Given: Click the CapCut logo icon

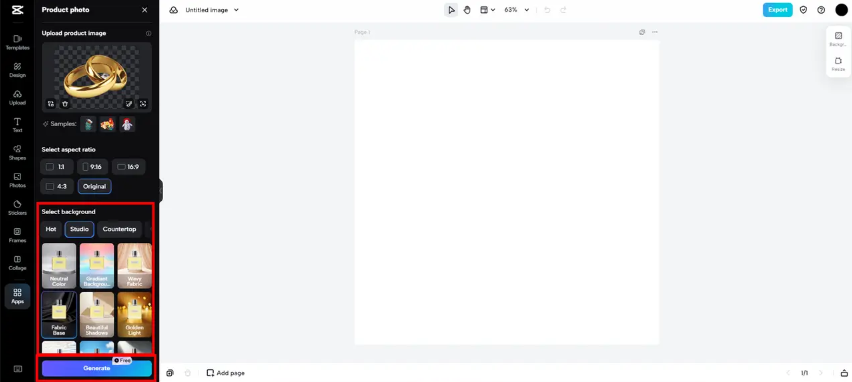Looking at the screenshot, I should point(17,10).
